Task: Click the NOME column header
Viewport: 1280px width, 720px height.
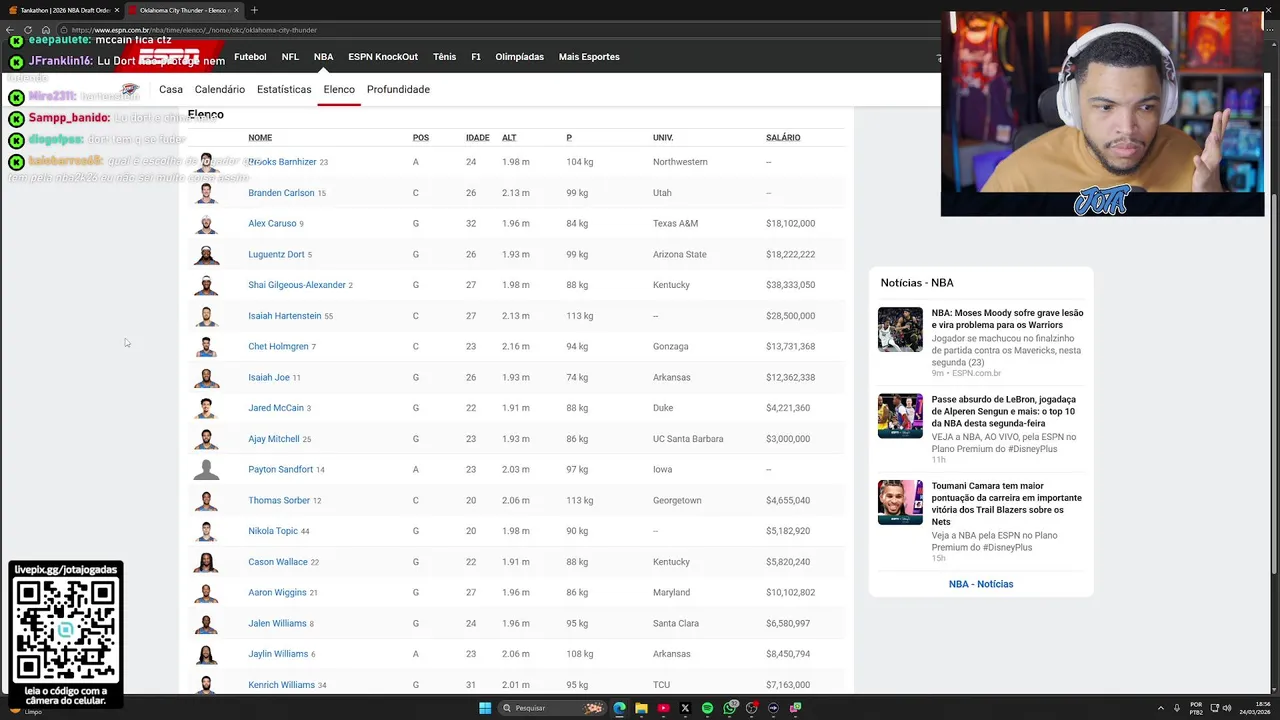Action: [x=260, y=137]
